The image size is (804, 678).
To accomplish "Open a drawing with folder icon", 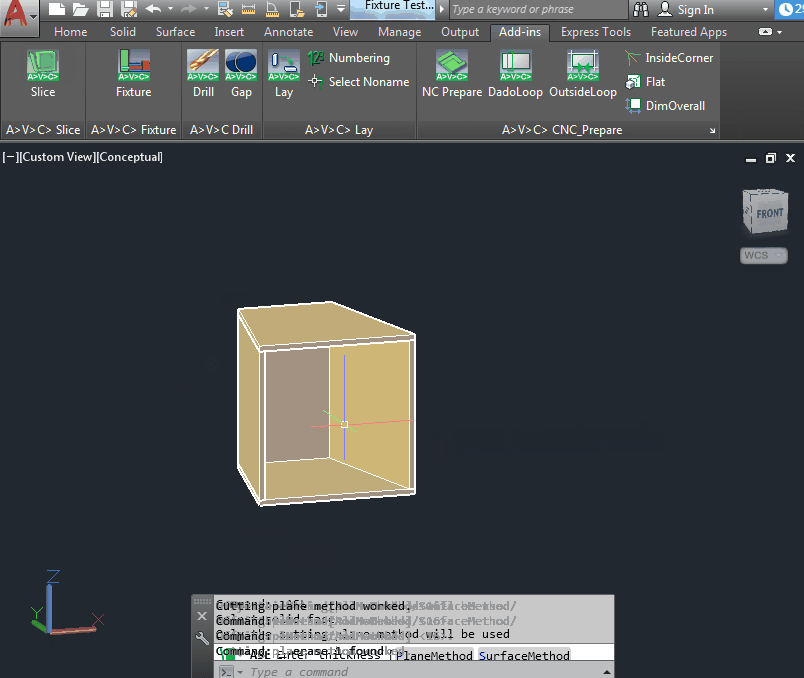I will coord(81,9).
